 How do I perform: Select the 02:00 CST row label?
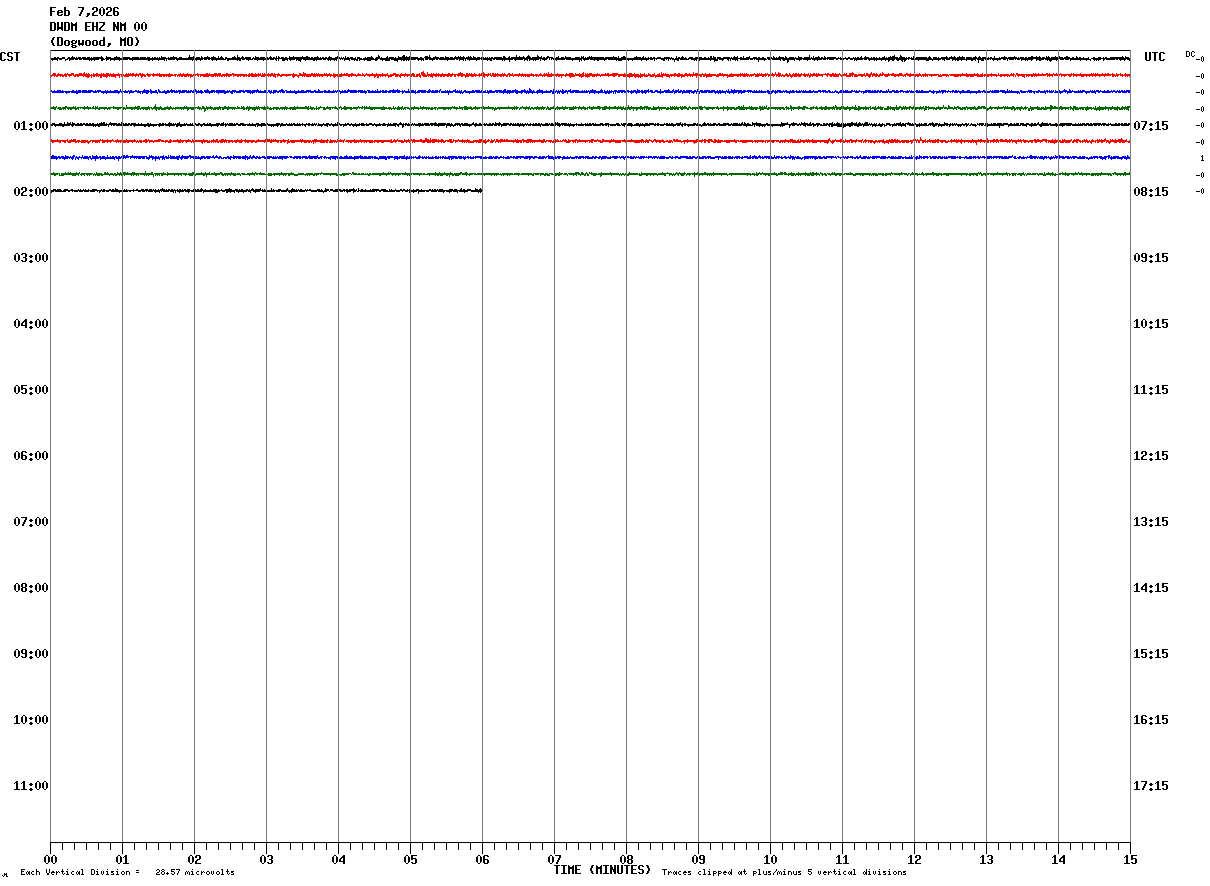(x=31, y=192)
